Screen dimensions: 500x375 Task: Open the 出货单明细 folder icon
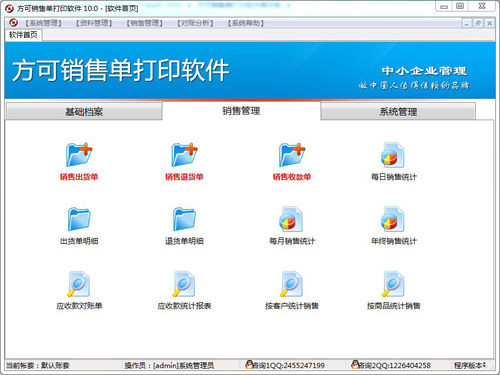[x=79, y=219]
